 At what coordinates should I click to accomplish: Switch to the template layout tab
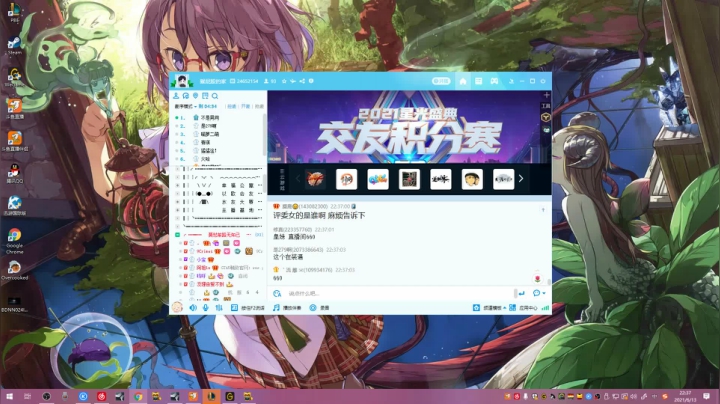478,81
